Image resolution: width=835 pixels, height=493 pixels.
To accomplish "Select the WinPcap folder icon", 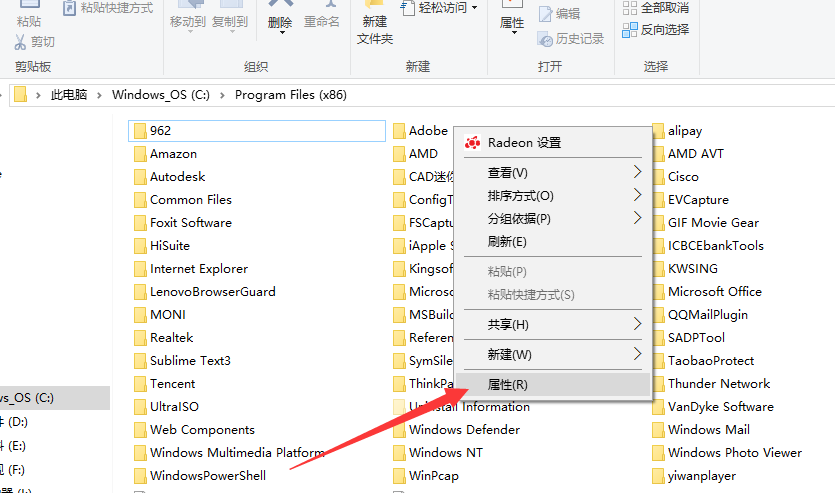I will (399, 475).
